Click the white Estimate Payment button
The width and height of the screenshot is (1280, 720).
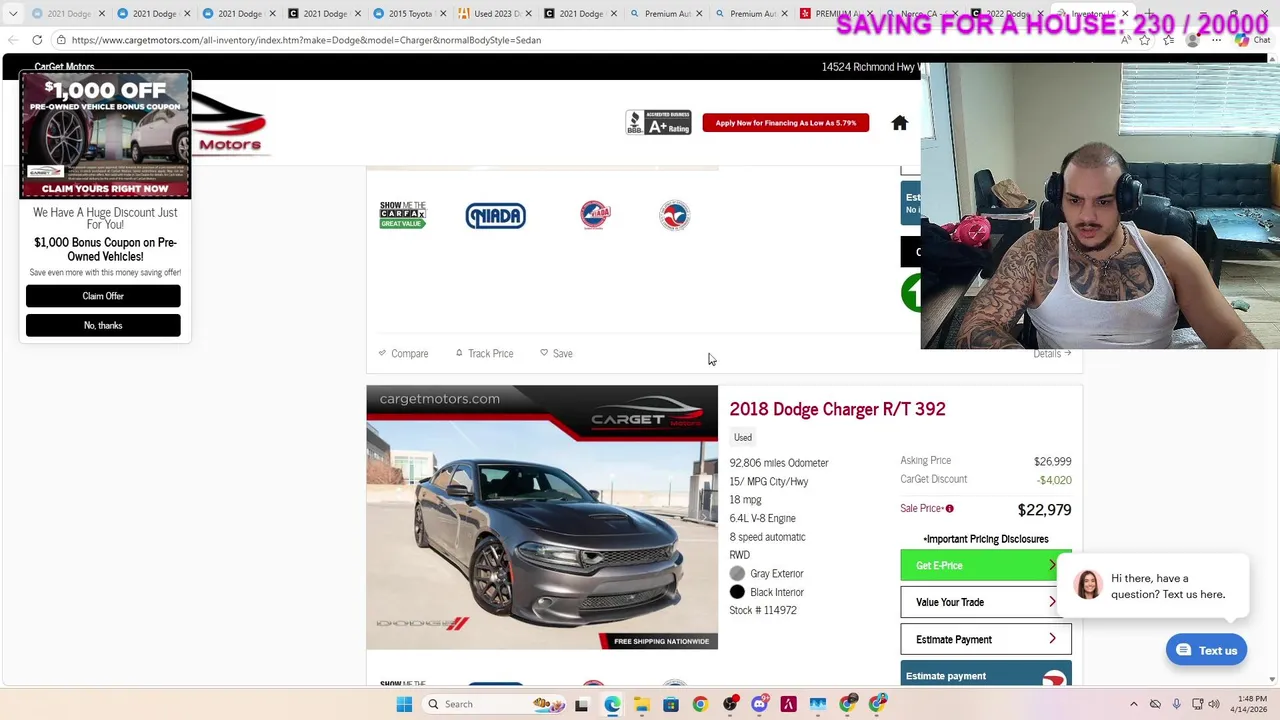click(x=985, y=639)
